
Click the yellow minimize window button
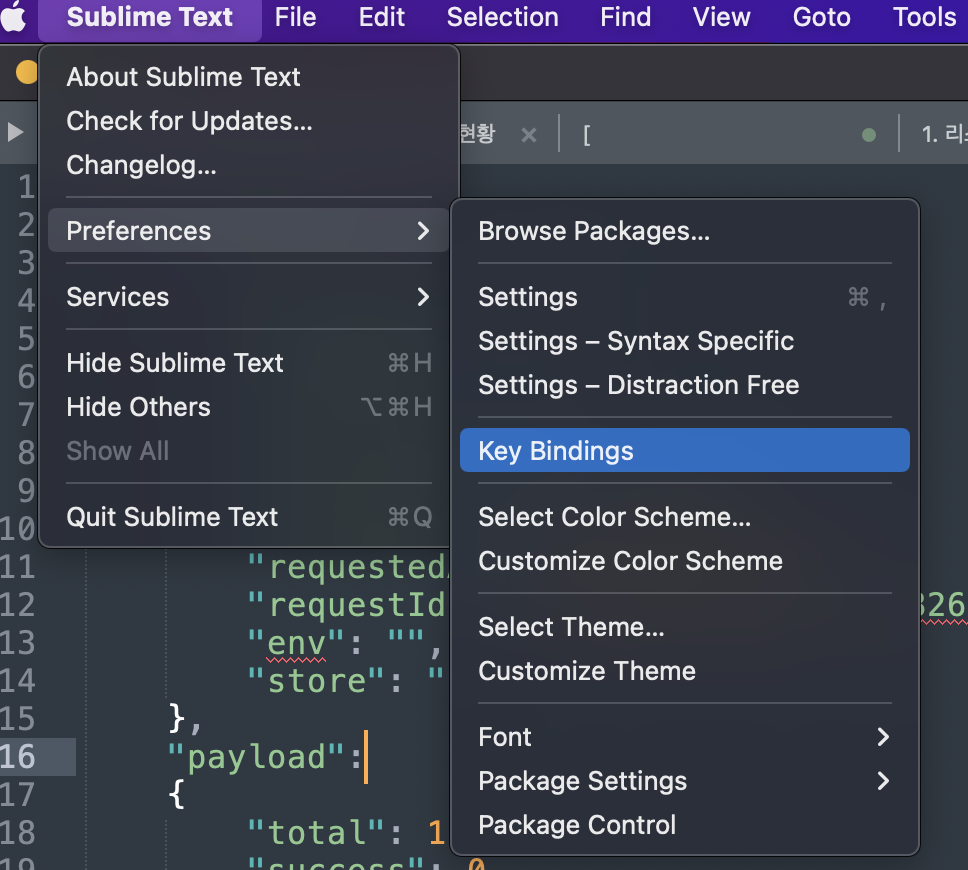[x=26, y=72]
